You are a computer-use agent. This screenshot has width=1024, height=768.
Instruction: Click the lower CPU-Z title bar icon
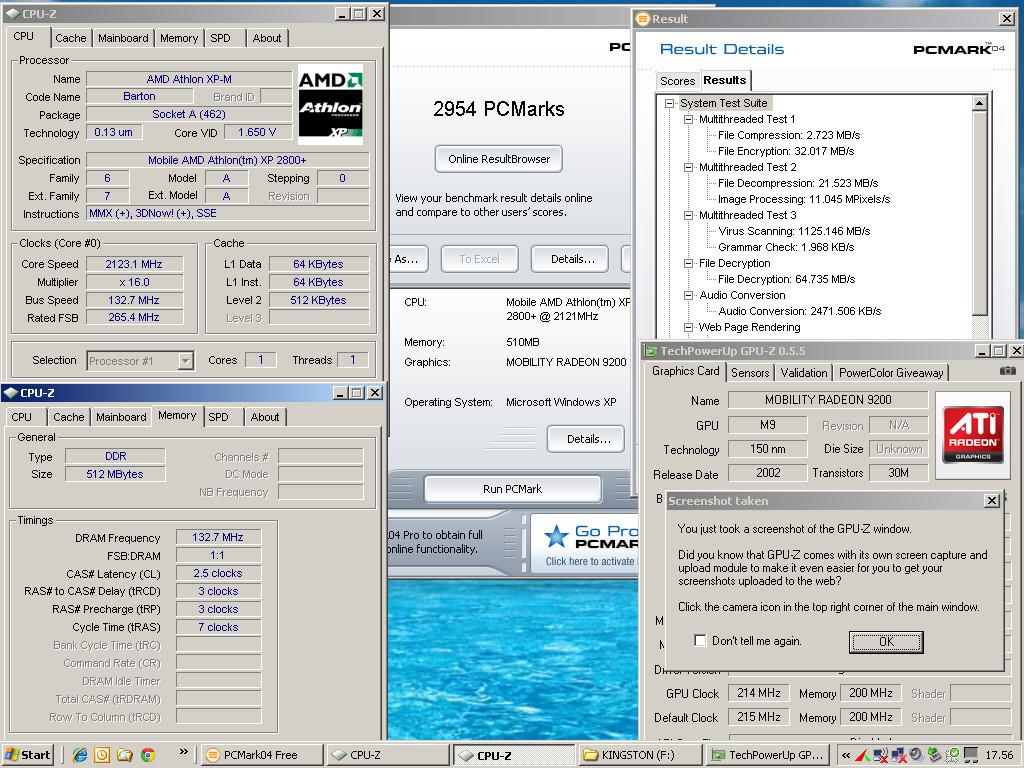coord(10,392)
